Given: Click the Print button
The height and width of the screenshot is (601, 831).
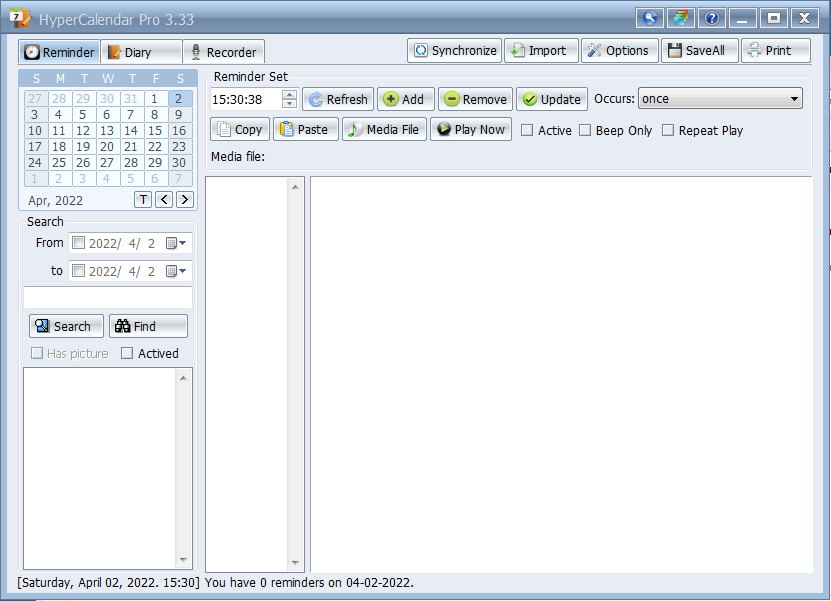Looking at the screenshot, I should 768,51.
